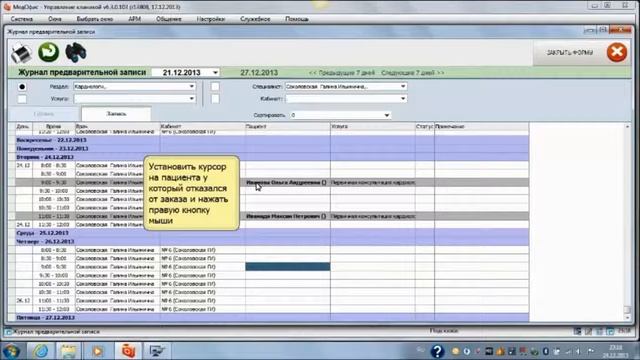Go to previous 7 days link
This screenshot has width=640, height=360.
[x=342, y=73]
